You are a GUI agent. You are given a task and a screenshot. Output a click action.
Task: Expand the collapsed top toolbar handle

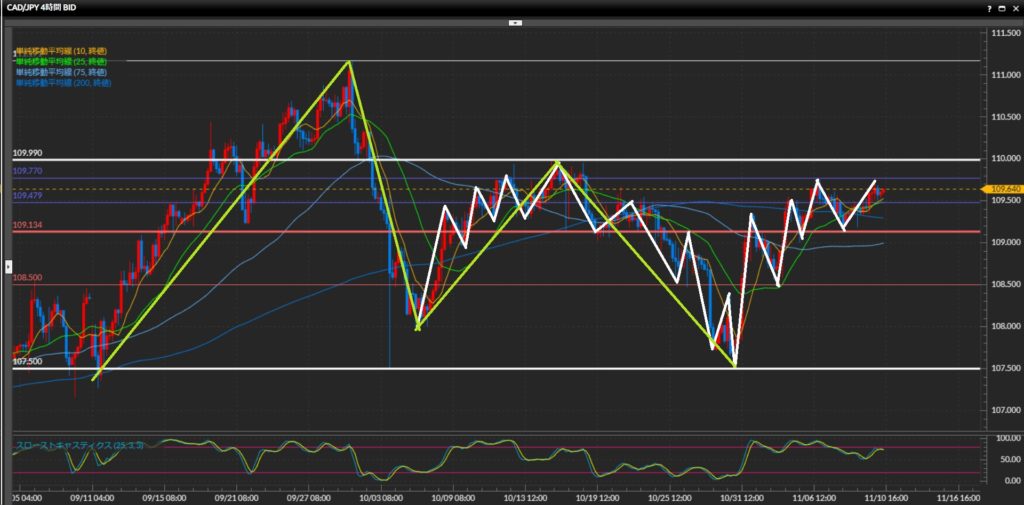pos(515,21)
